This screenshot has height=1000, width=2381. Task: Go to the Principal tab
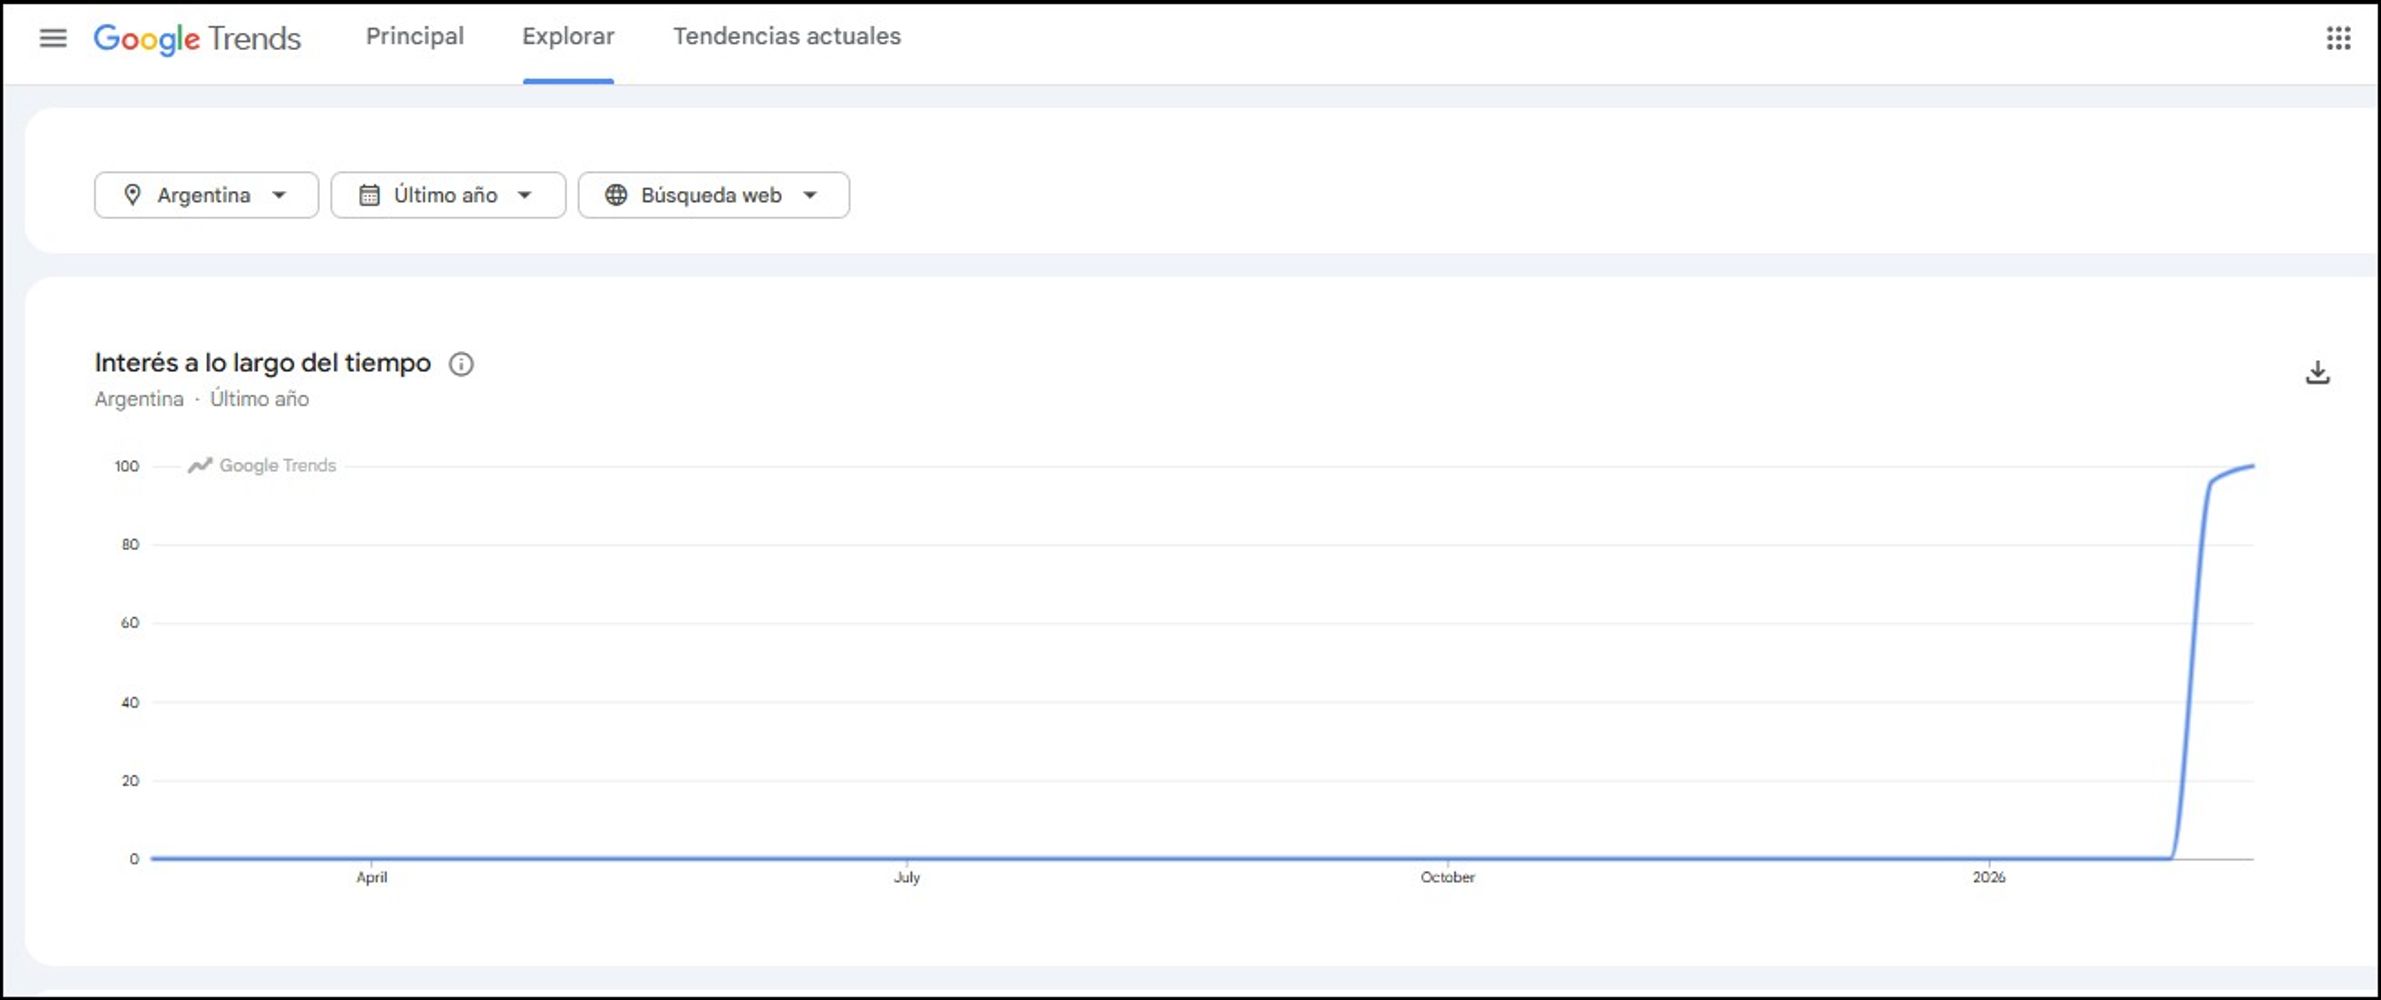[x=415, y=36]
